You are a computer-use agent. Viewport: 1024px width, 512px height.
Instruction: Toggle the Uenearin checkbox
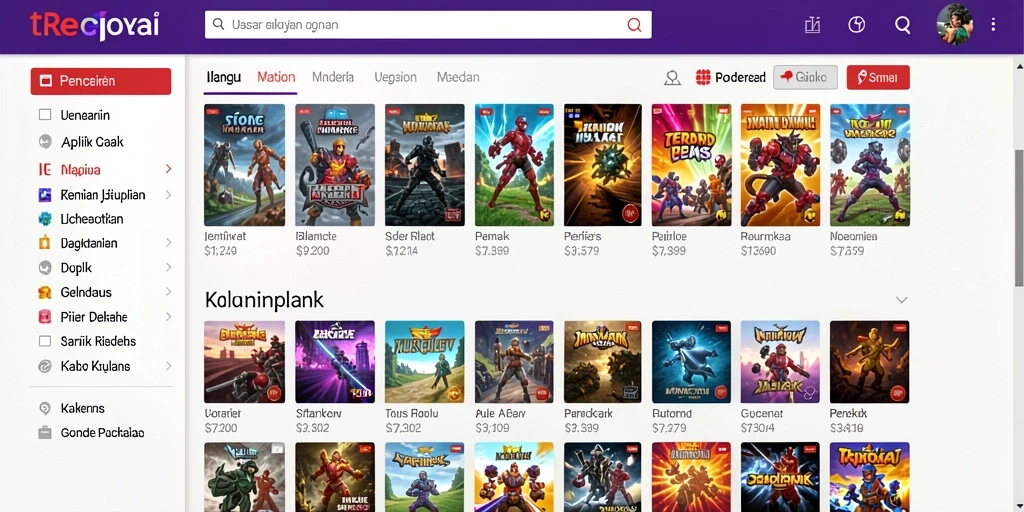[x=45, y=115]
